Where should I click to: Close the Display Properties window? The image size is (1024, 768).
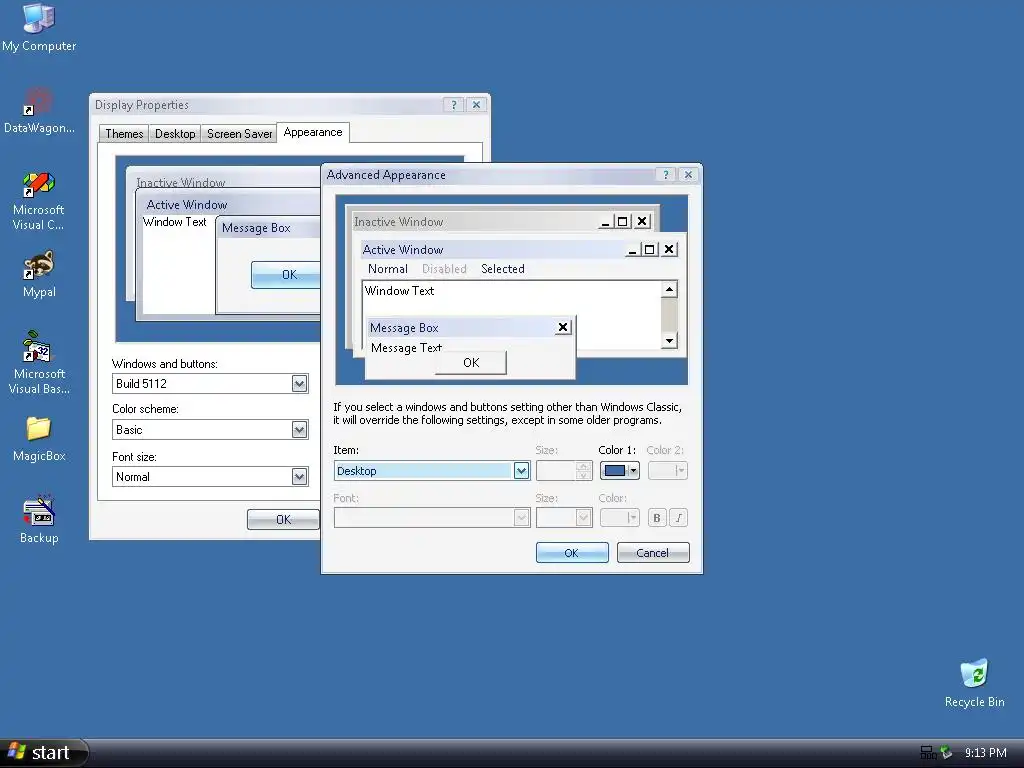477,104
